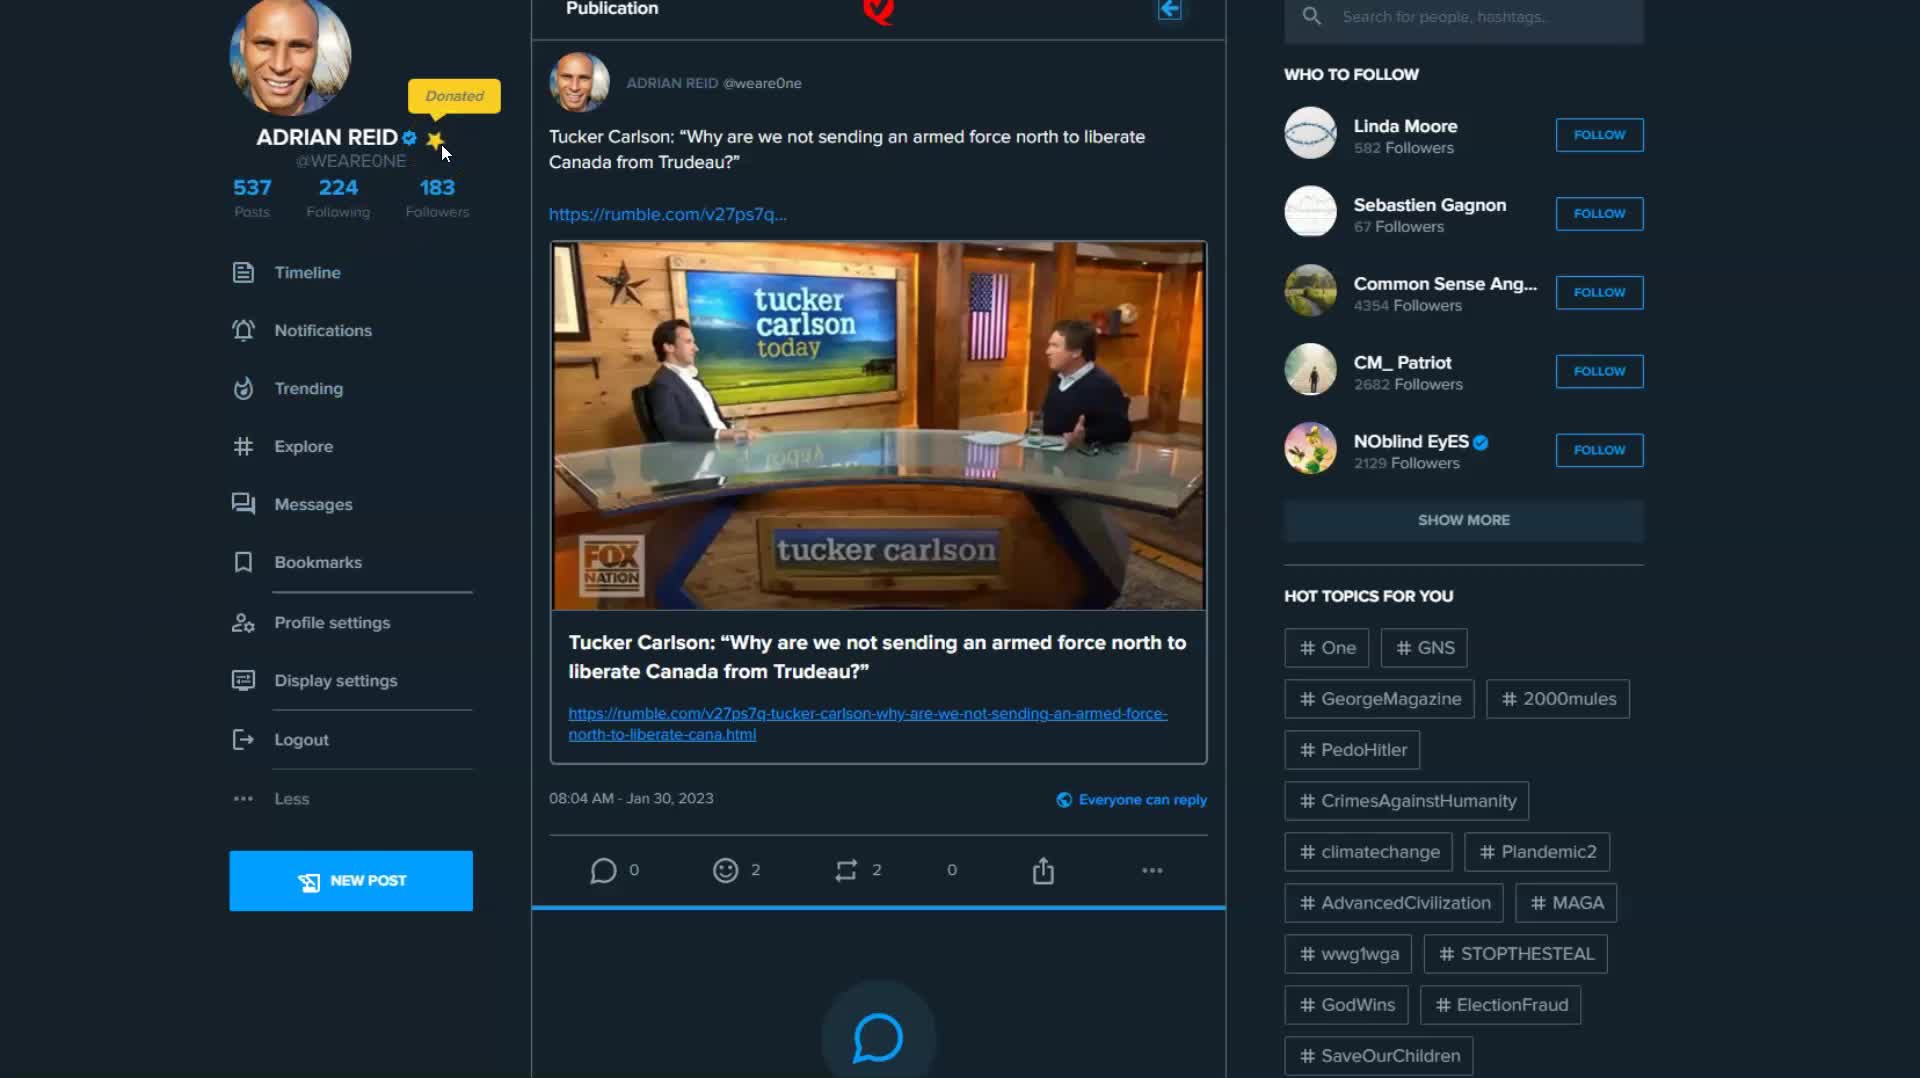Open Messages menu item
The image size is (1920, 1078).
tap(313, 504)
